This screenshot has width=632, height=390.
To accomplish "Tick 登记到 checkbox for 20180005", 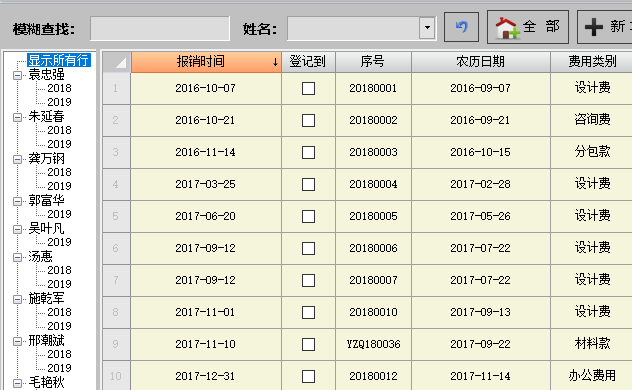I will 308,216.
